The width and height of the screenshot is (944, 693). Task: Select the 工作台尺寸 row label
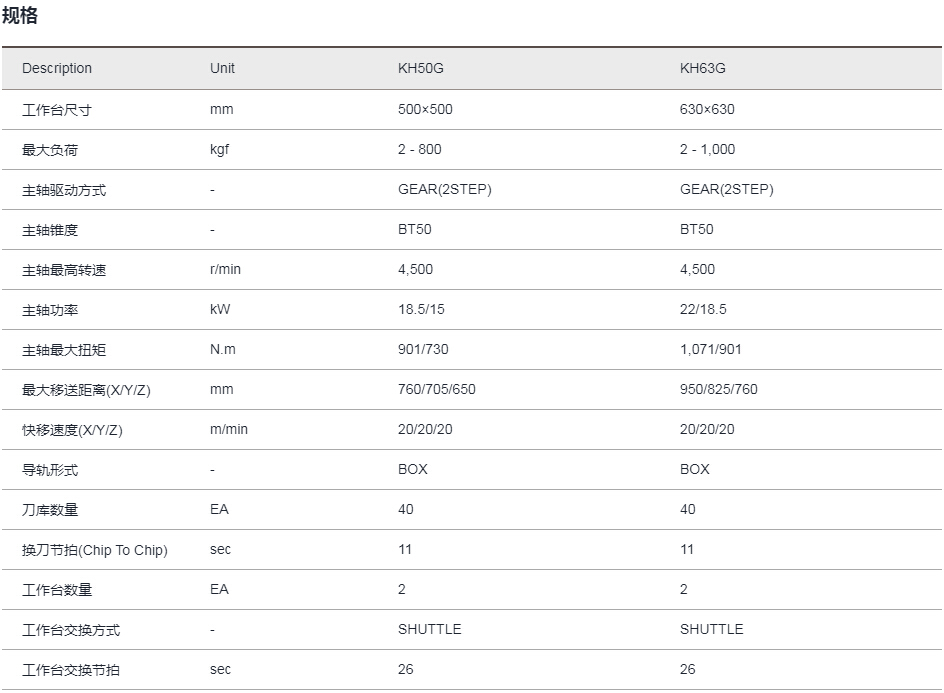[56, 109]
